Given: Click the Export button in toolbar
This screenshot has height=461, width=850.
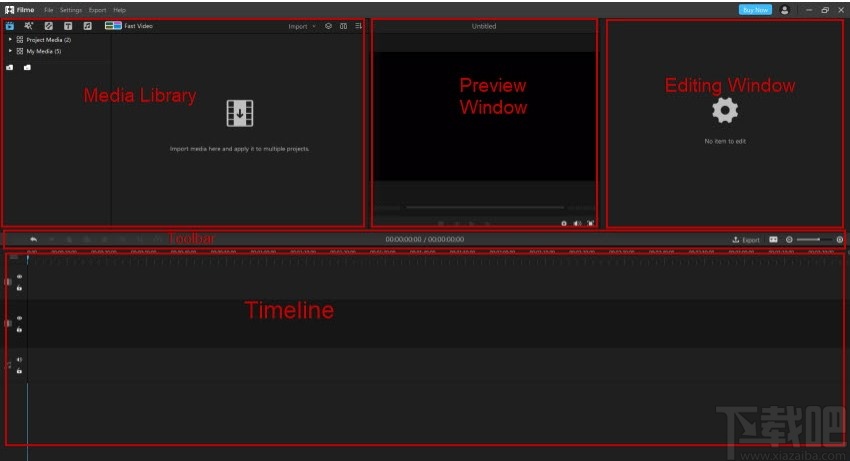Looking at the screenshot, I should pos(746,239).
